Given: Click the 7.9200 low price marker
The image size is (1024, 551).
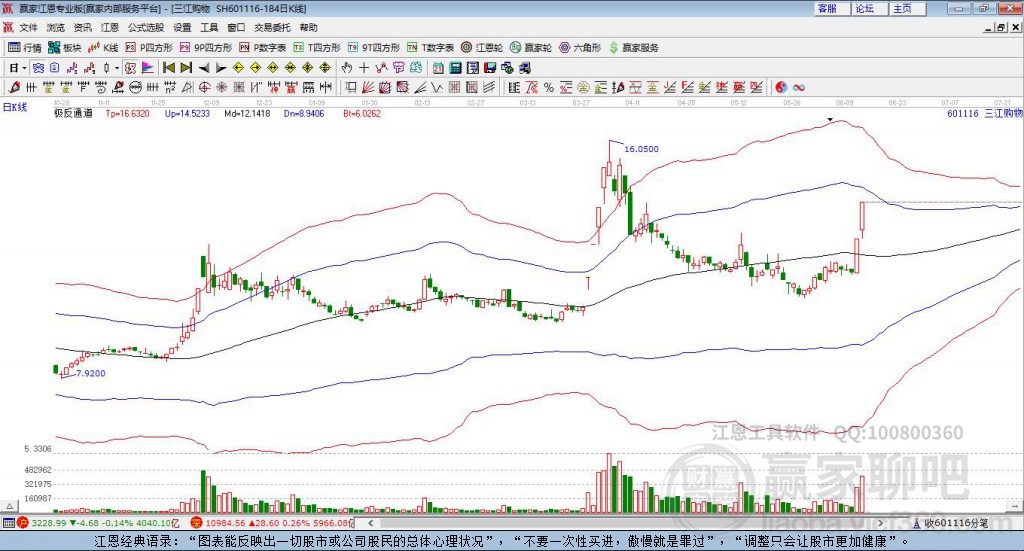Looking at the screenshot, I should [90, 373].
